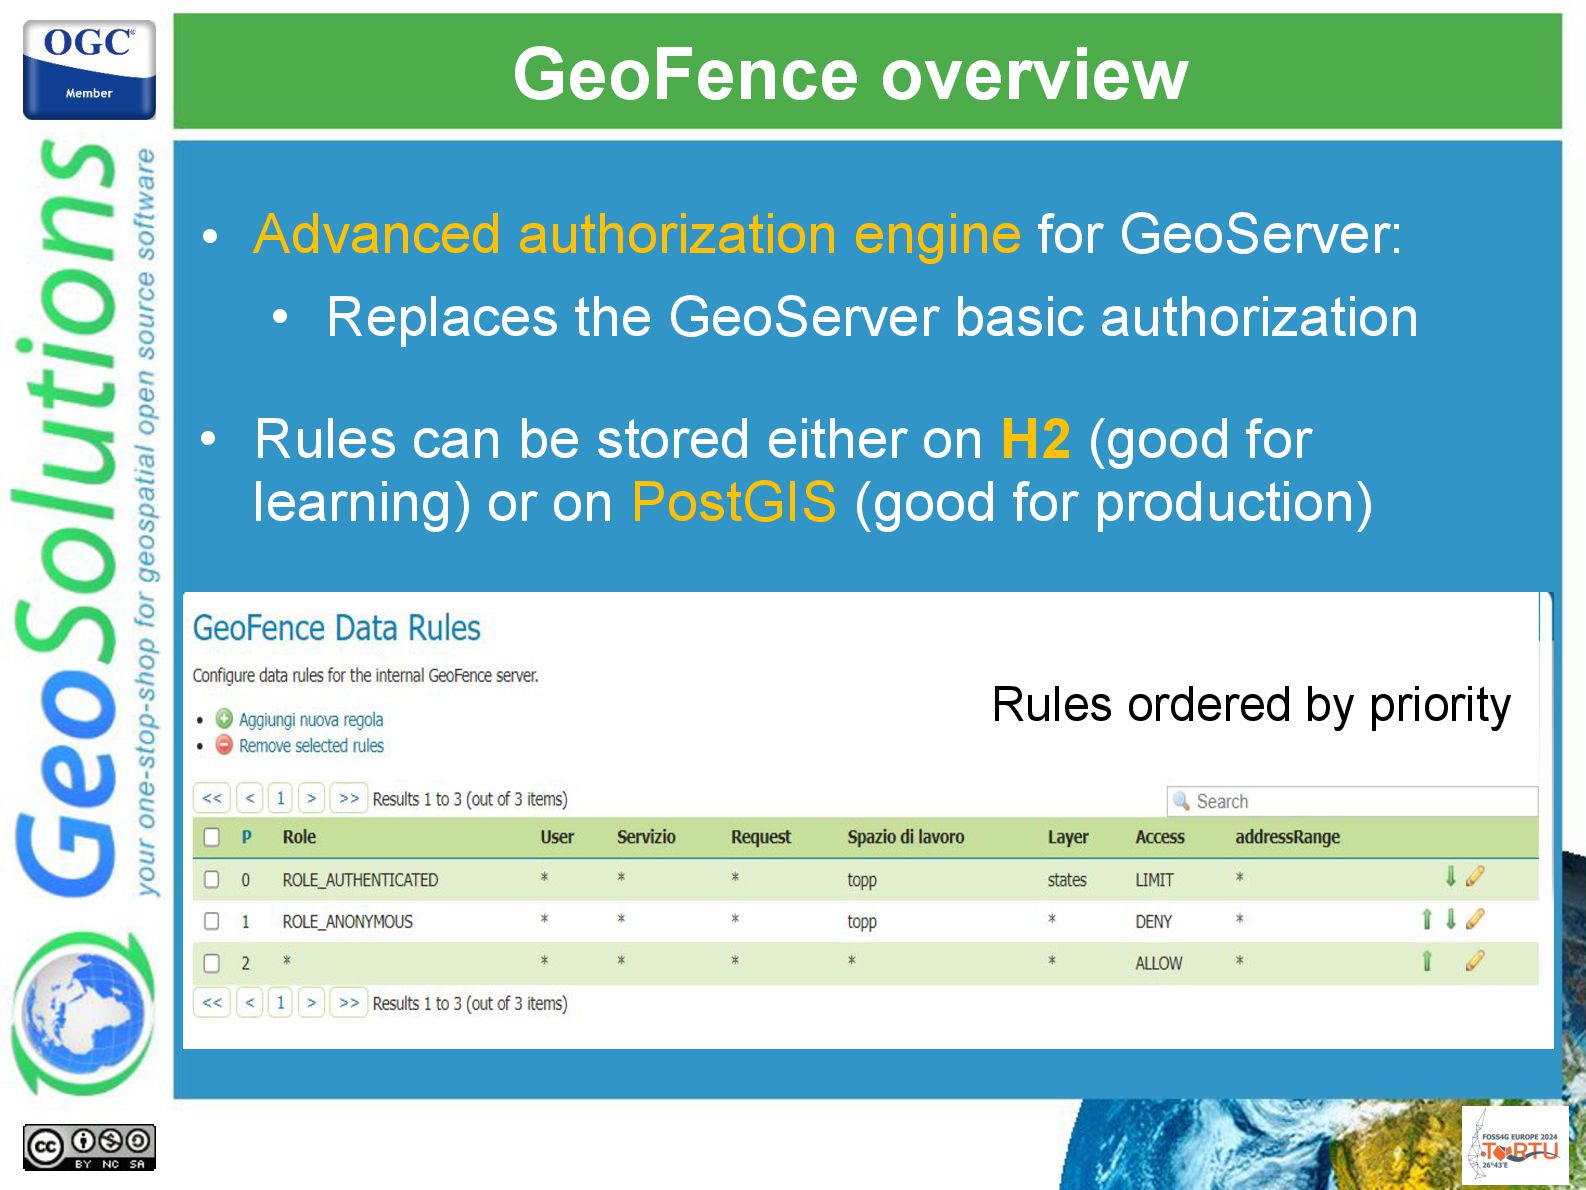Select page 1 in bottom pager
This screenshot has width=1586, height=1190.
coord(281,1002)
